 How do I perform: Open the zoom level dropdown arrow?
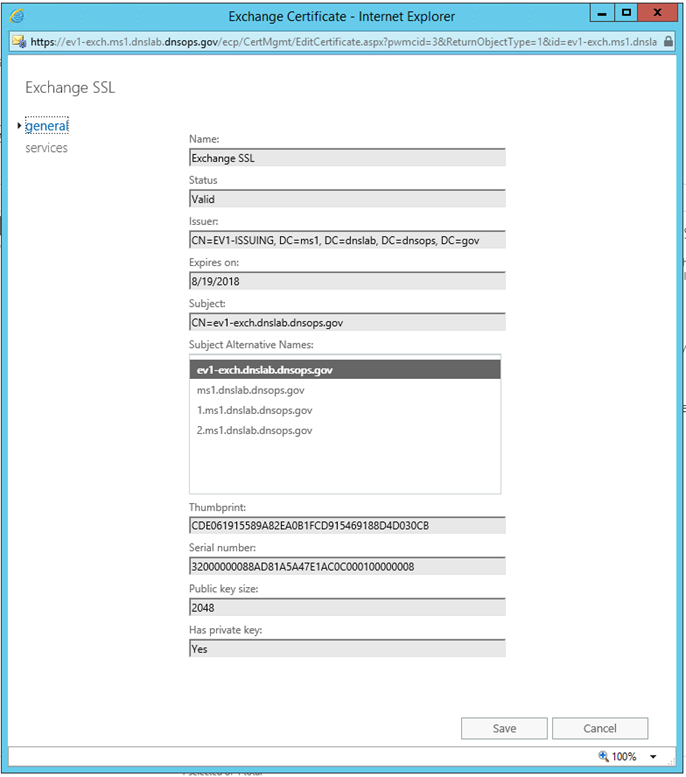(x=653, y=757)
